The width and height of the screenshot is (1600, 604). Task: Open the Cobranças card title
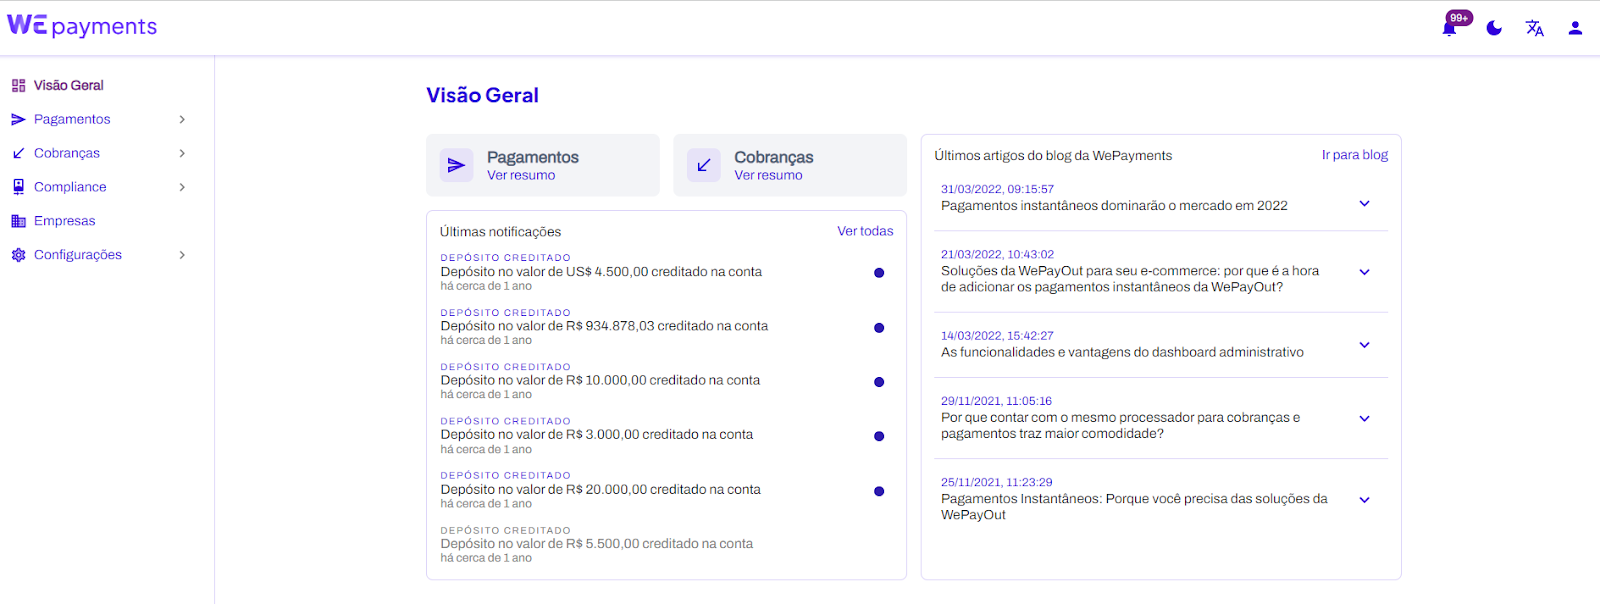[x=773, y=157]
